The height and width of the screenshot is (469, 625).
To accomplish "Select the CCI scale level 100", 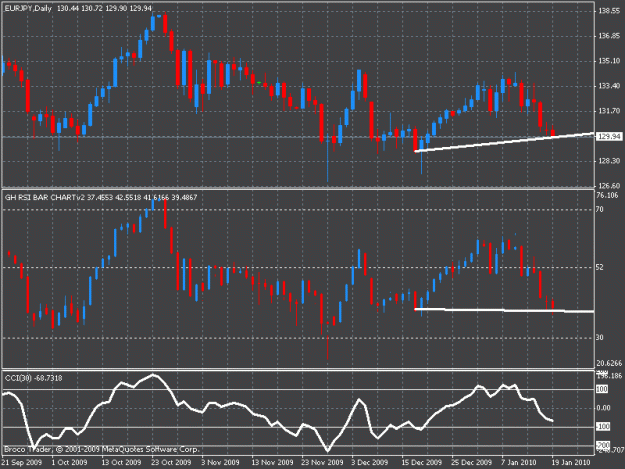I will pyautogui.click(x=602, y=389).
